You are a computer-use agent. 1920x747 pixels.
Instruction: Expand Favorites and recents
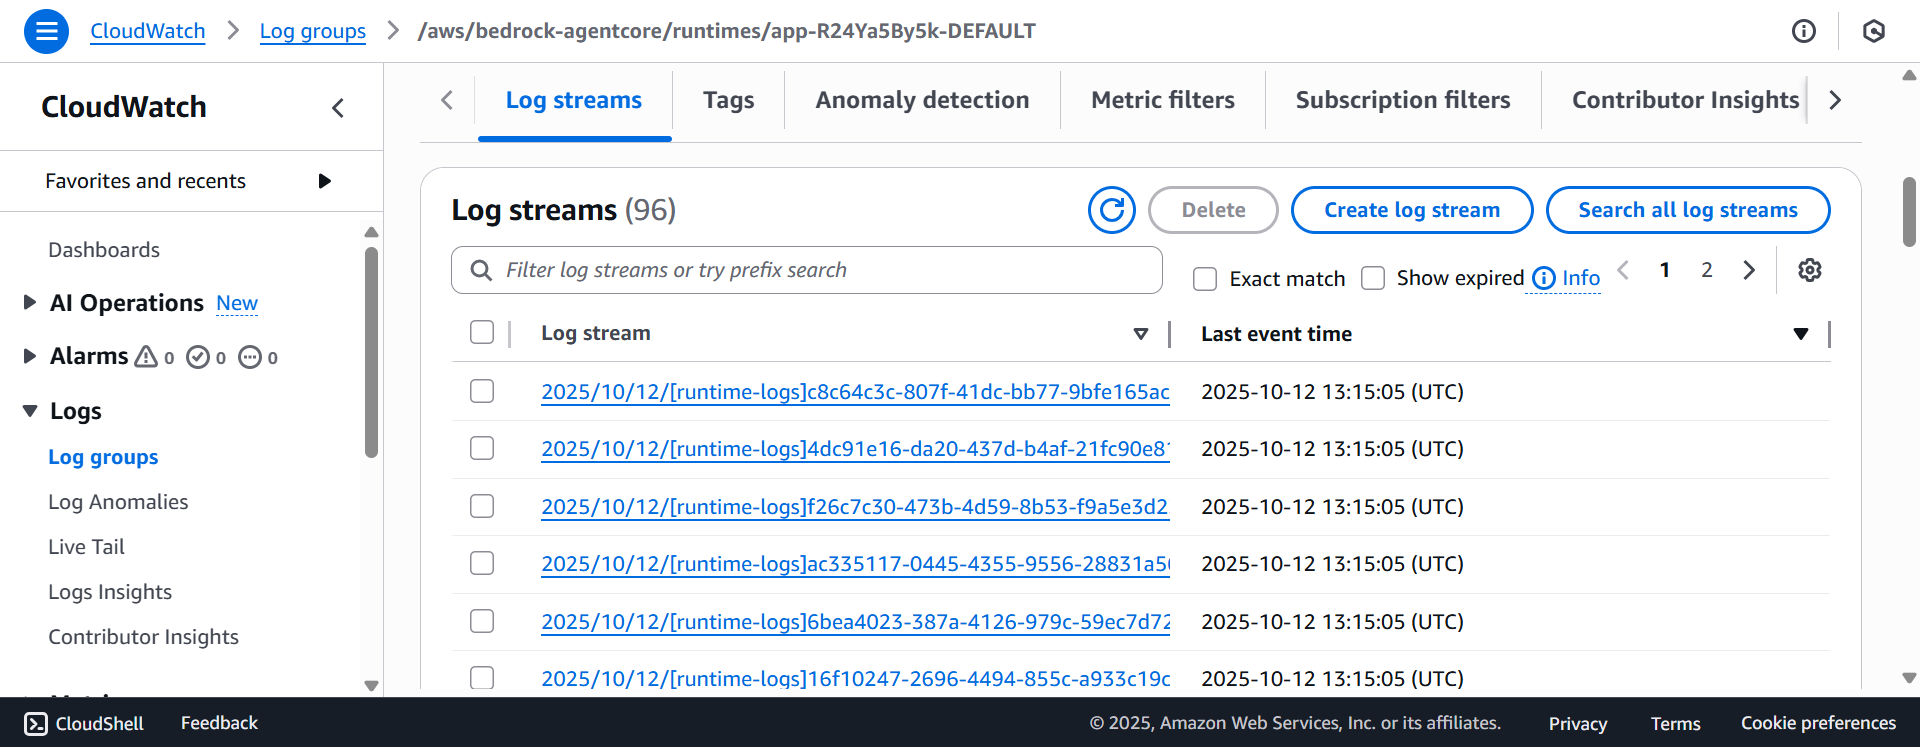[324, 181]
